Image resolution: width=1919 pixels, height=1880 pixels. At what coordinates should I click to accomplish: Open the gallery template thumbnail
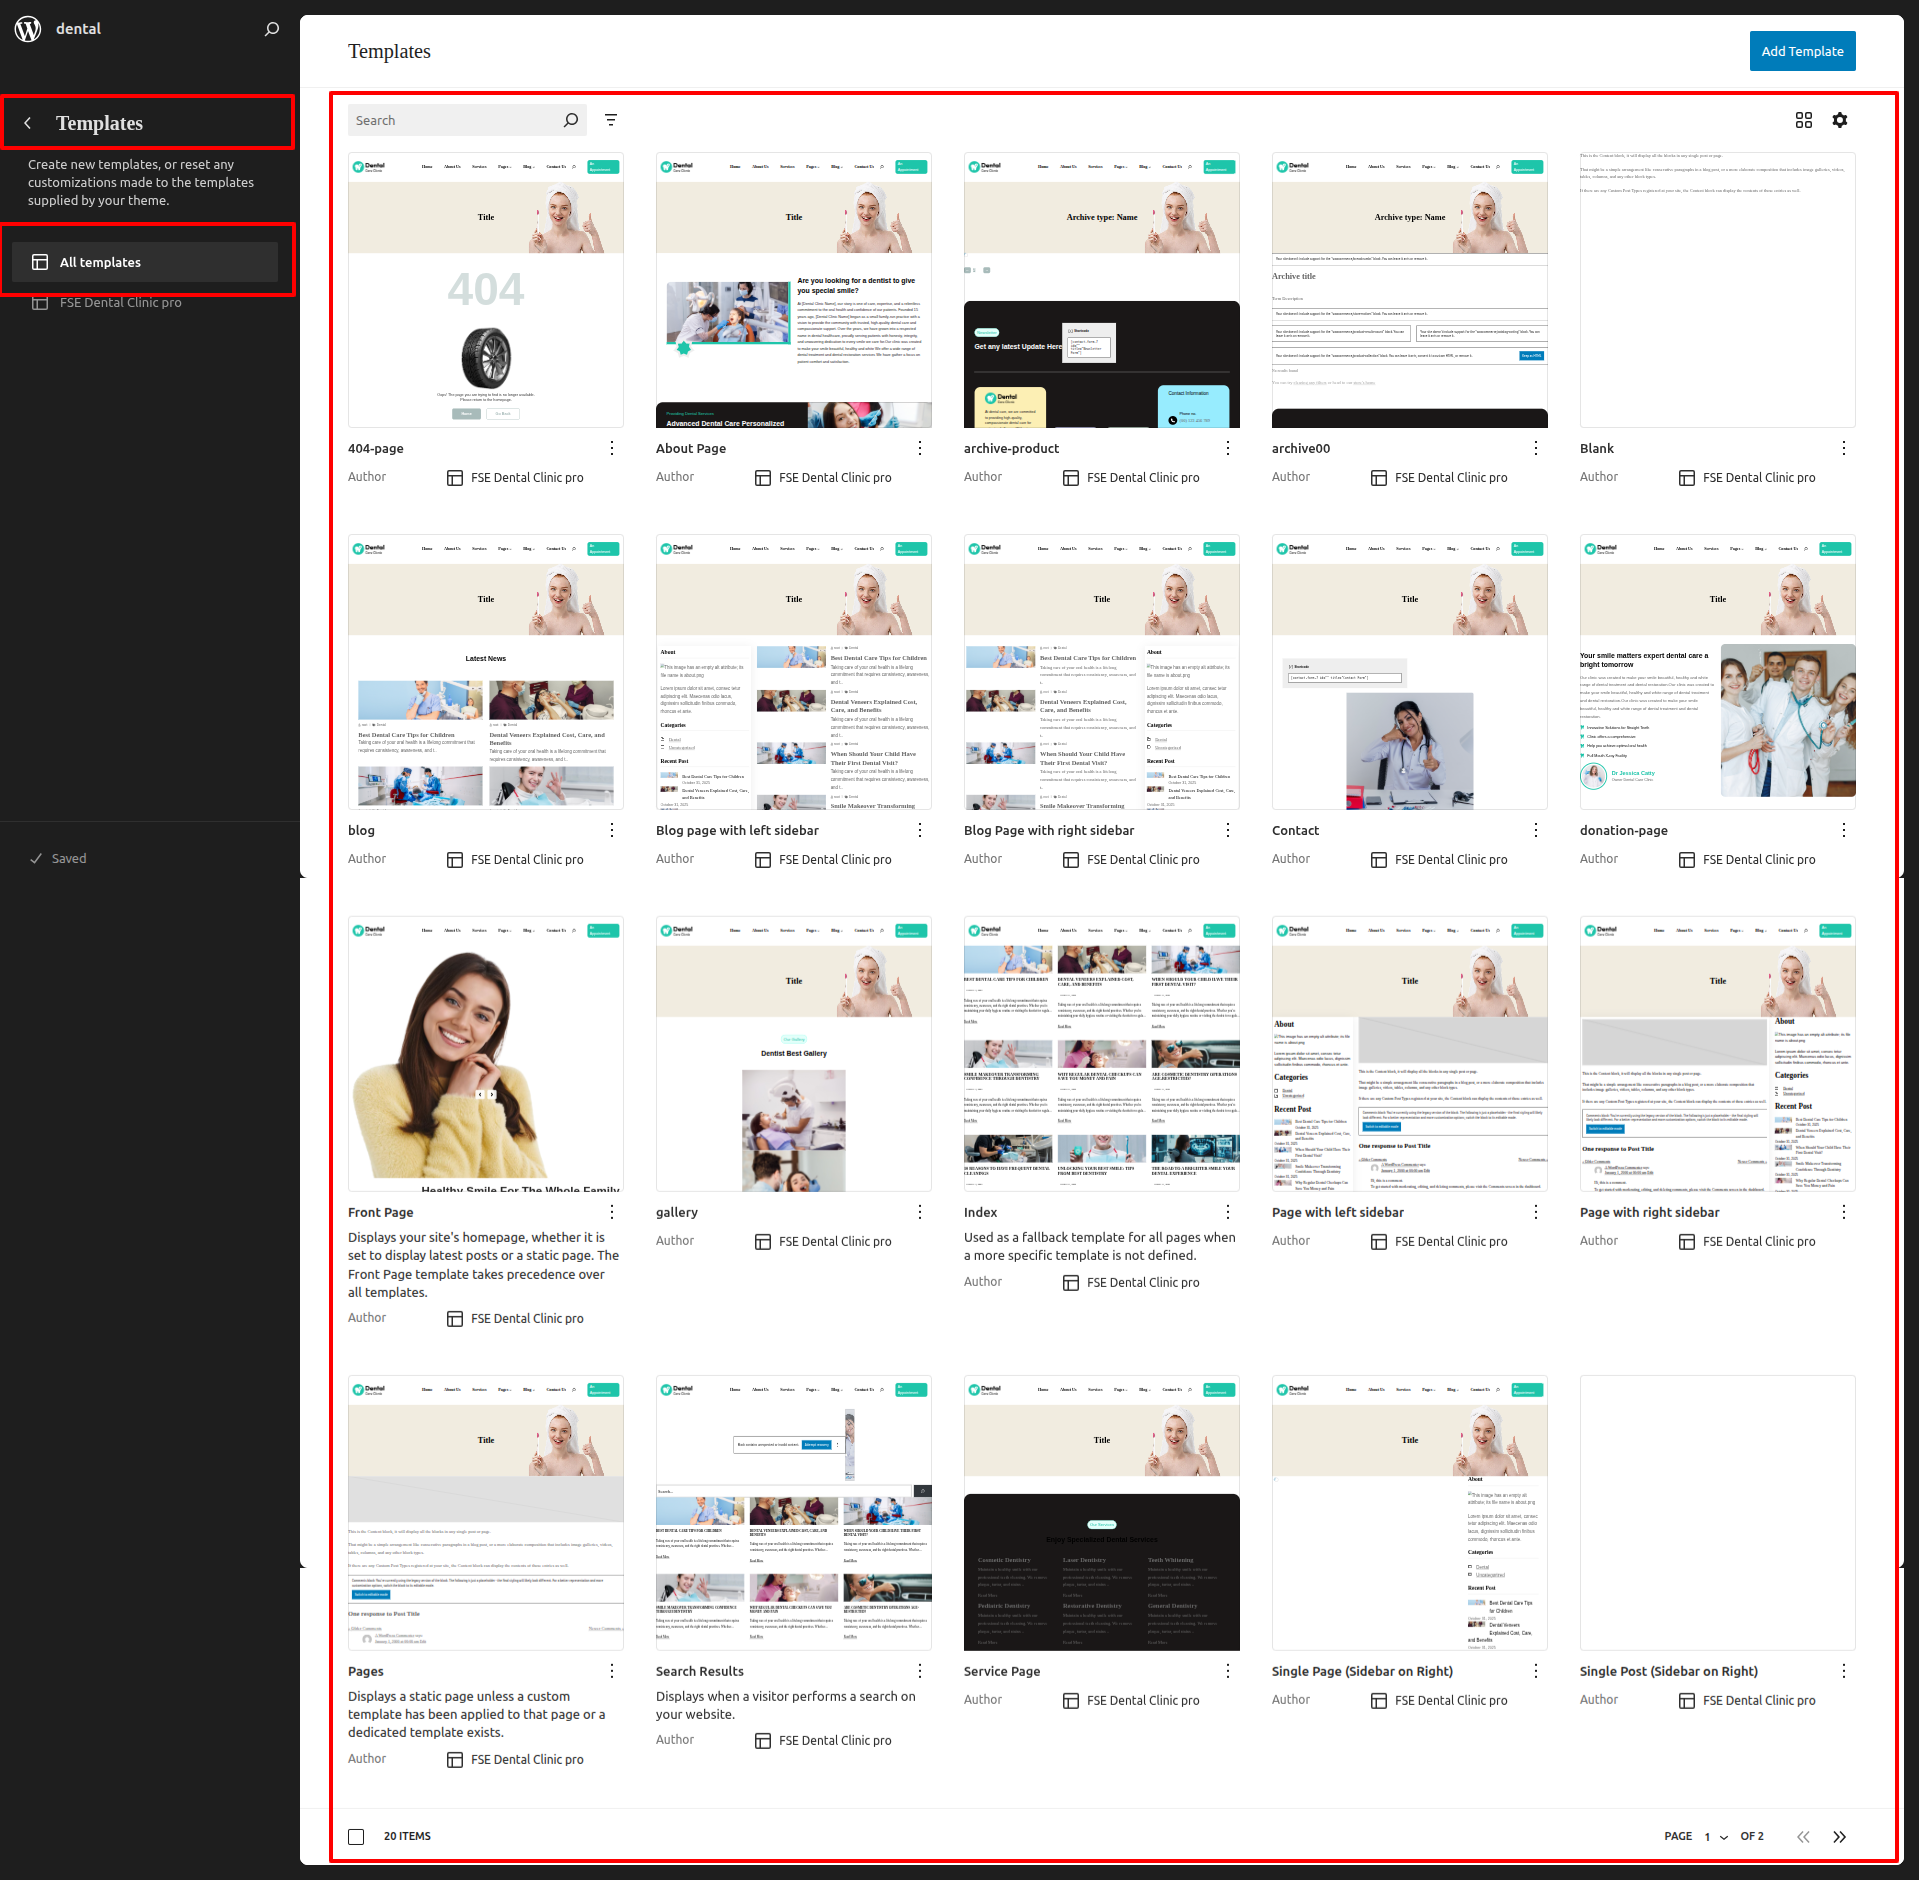point(793,1054)
